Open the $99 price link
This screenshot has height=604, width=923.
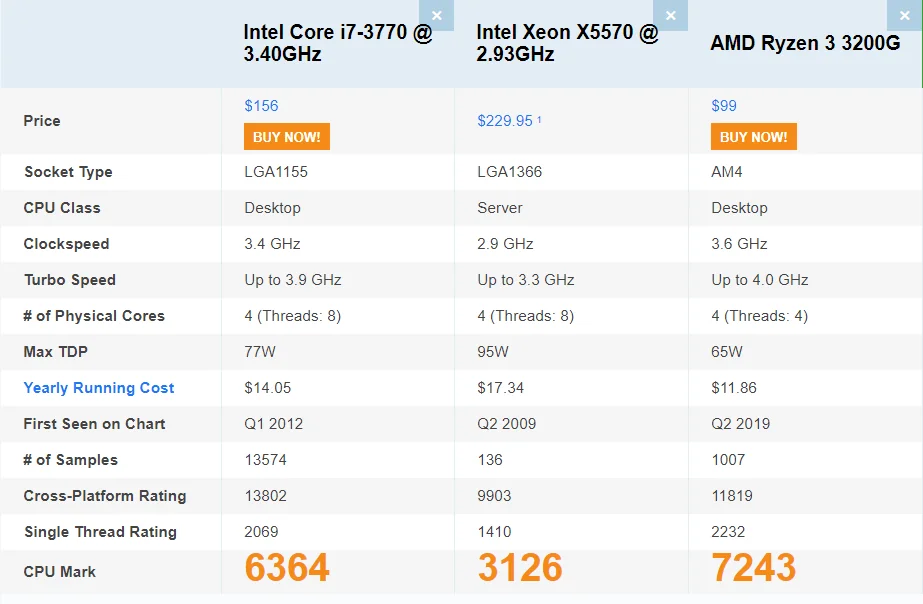click(724, 106)
